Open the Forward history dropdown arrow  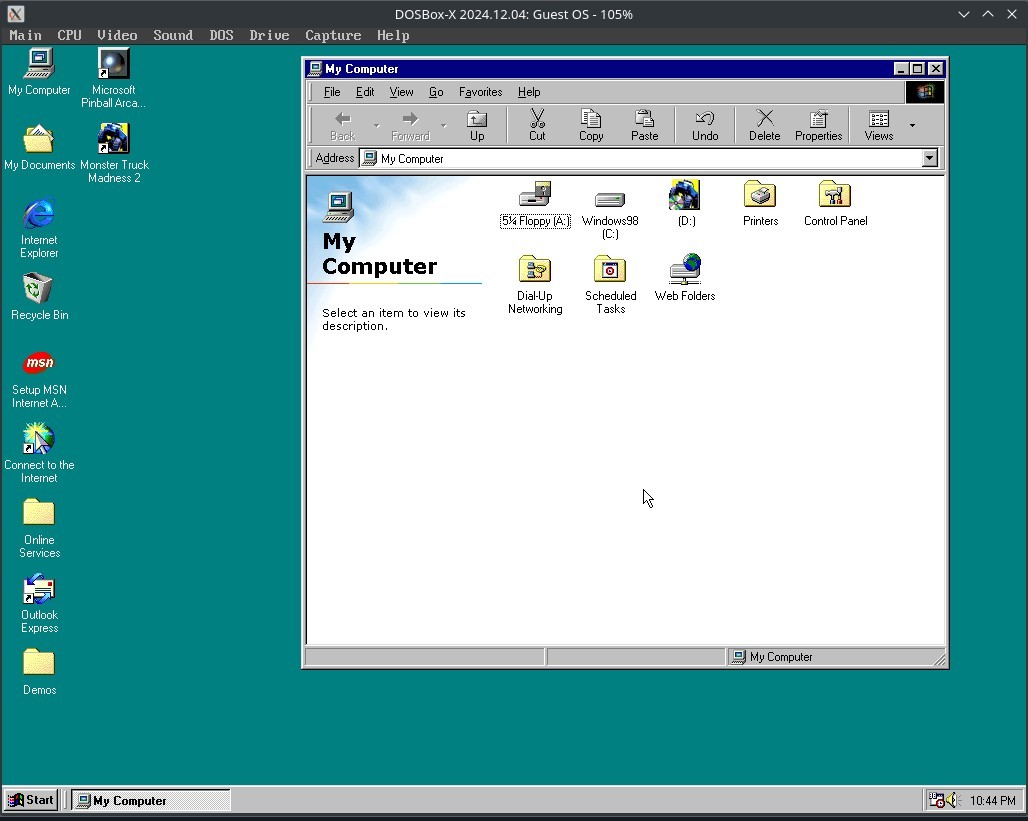coord(444,125)
